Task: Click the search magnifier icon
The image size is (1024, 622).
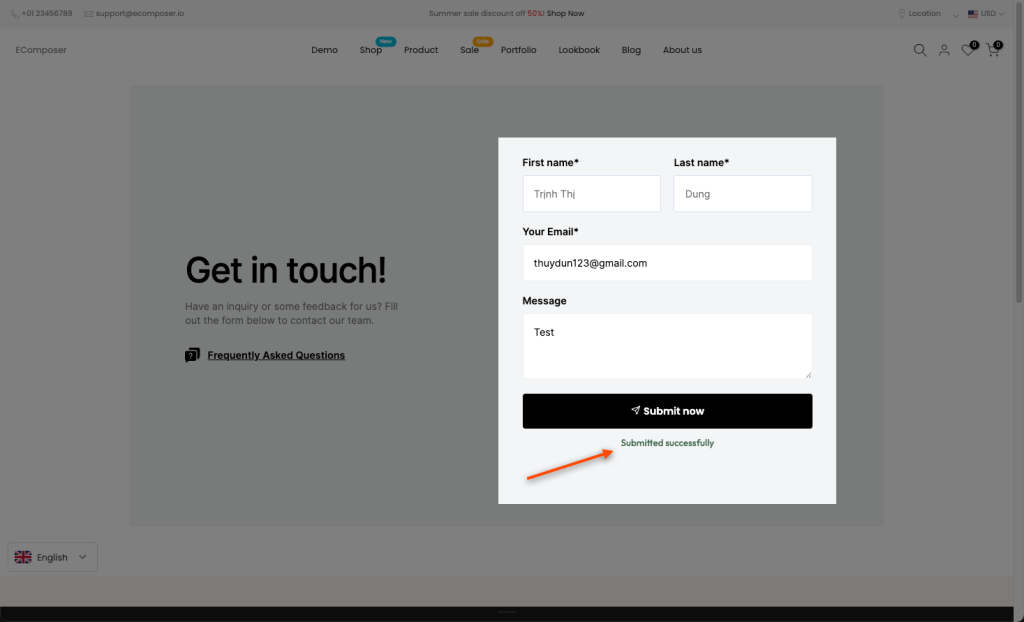Action: click(920, 50)
